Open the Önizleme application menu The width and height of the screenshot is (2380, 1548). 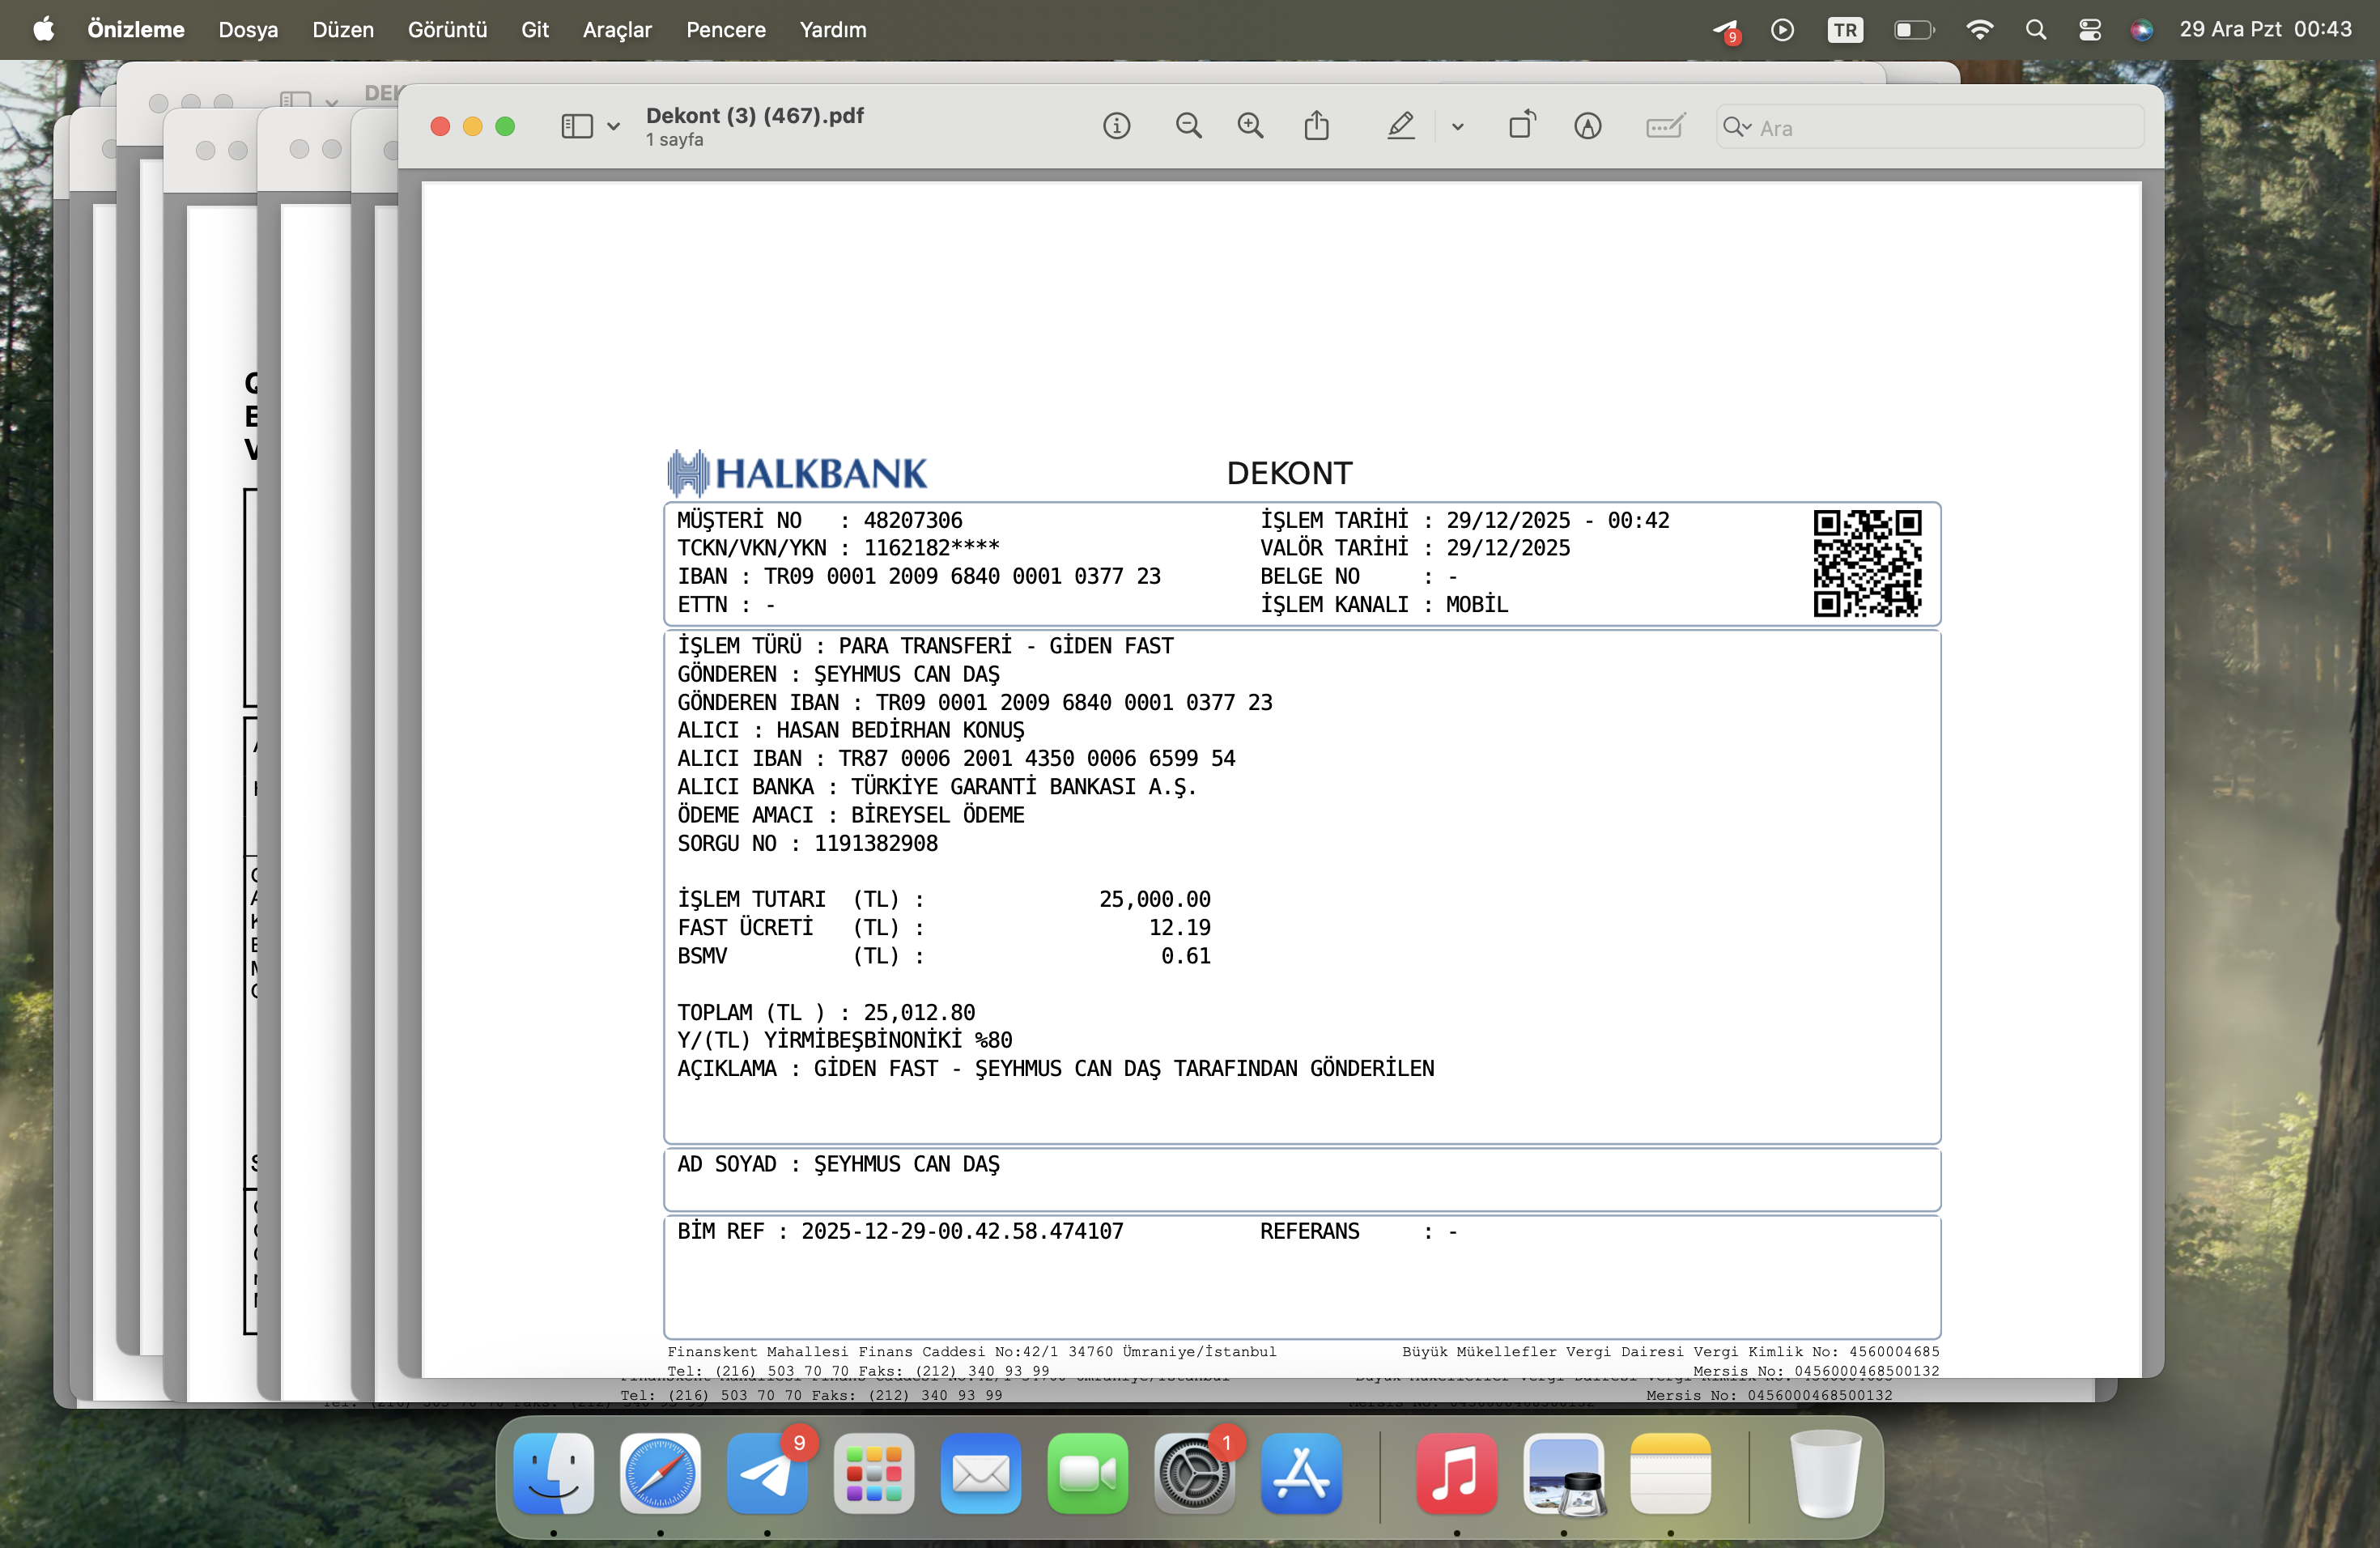pos(136,29)
